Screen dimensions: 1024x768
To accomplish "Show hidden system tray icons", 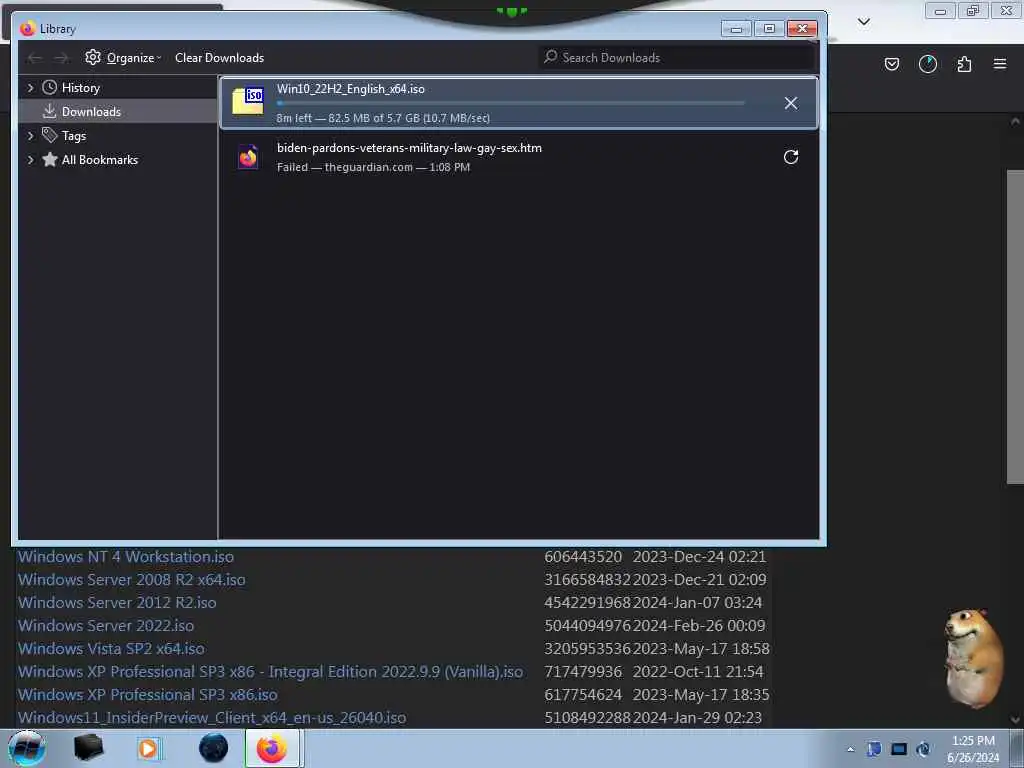I will pos(850,750).
